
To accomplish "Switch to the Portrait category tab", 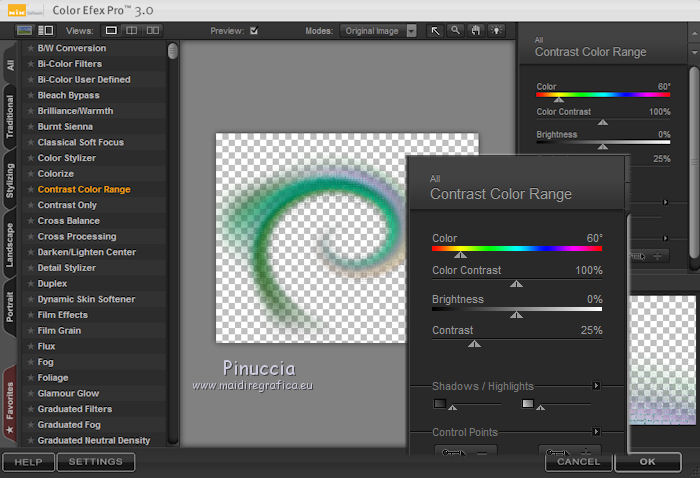I will click(x=10, y=307).
